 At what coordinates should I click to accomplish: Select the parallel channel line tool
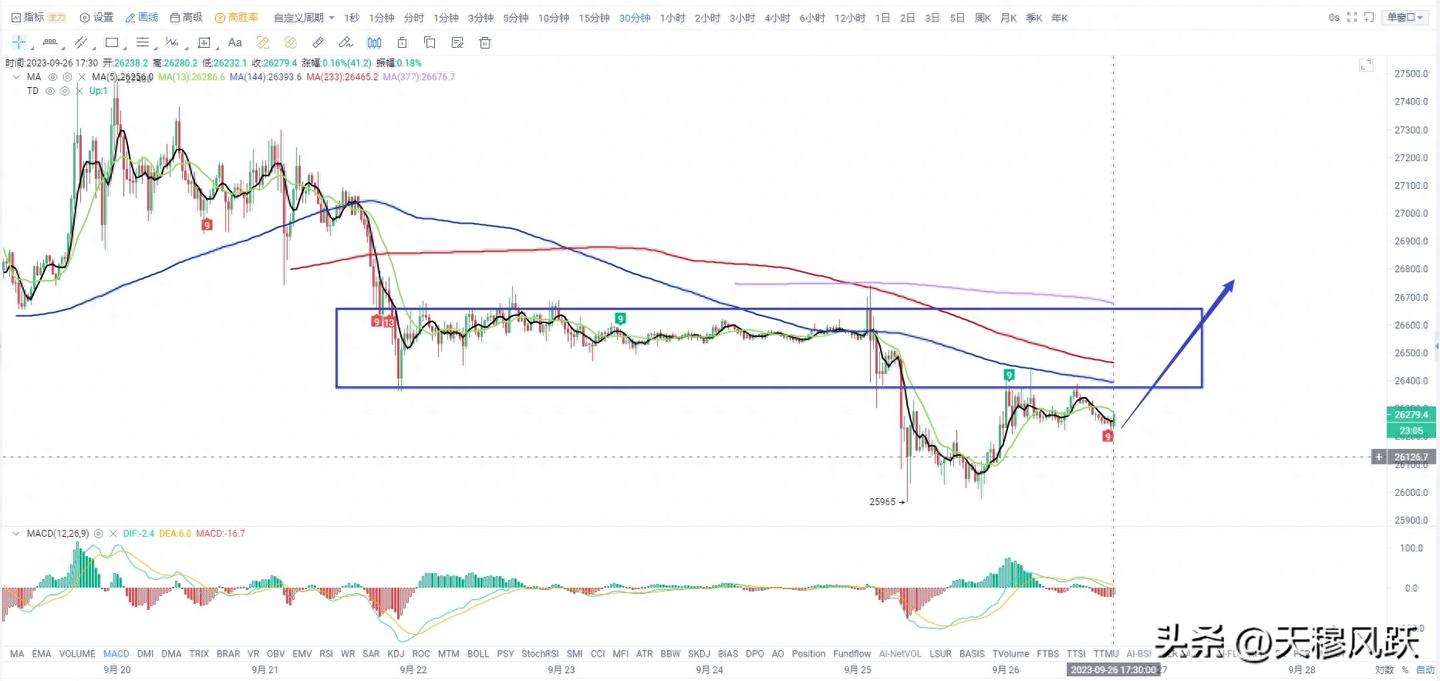tap(82, 43)
